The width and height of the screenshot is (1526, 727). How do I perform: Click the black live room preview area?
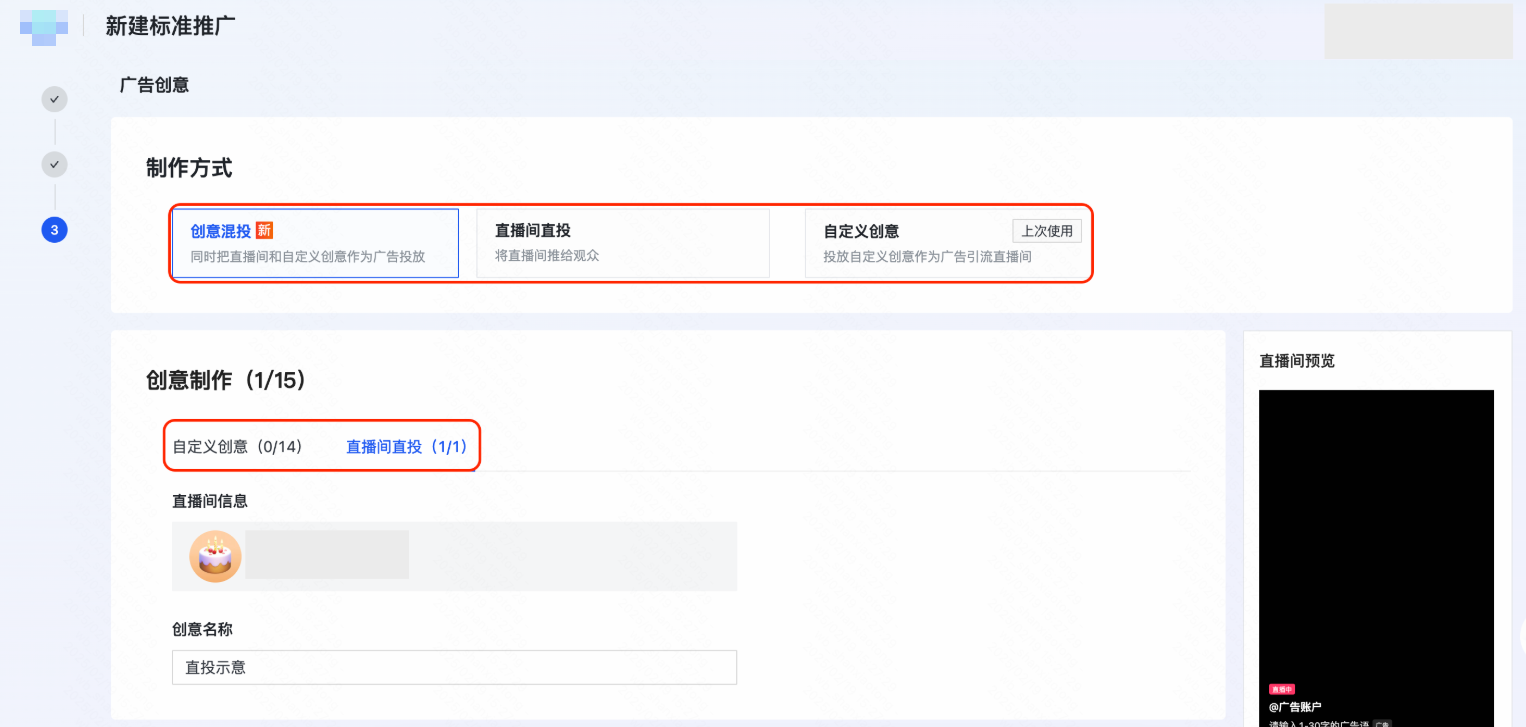(x=1375, y=530)
